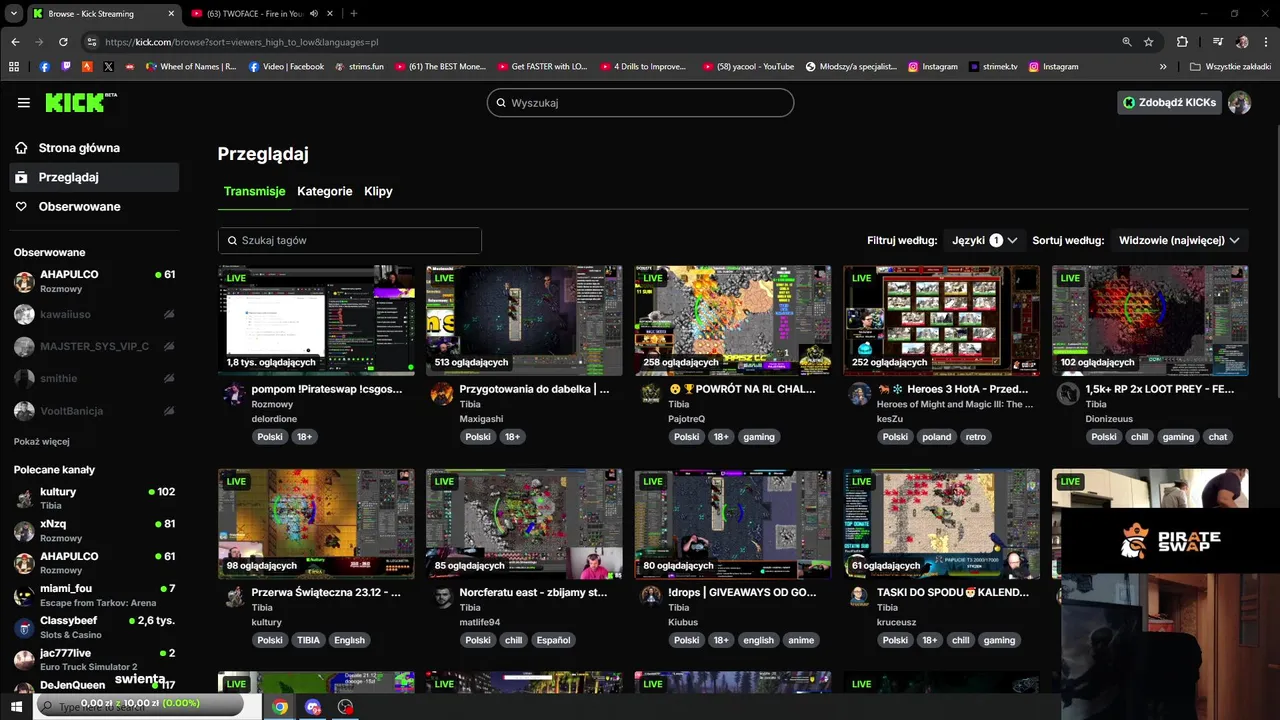The height and width of the screenshot is (720, 1280).
Task: Click the search magnifier icon
Action: click(499, 103)
